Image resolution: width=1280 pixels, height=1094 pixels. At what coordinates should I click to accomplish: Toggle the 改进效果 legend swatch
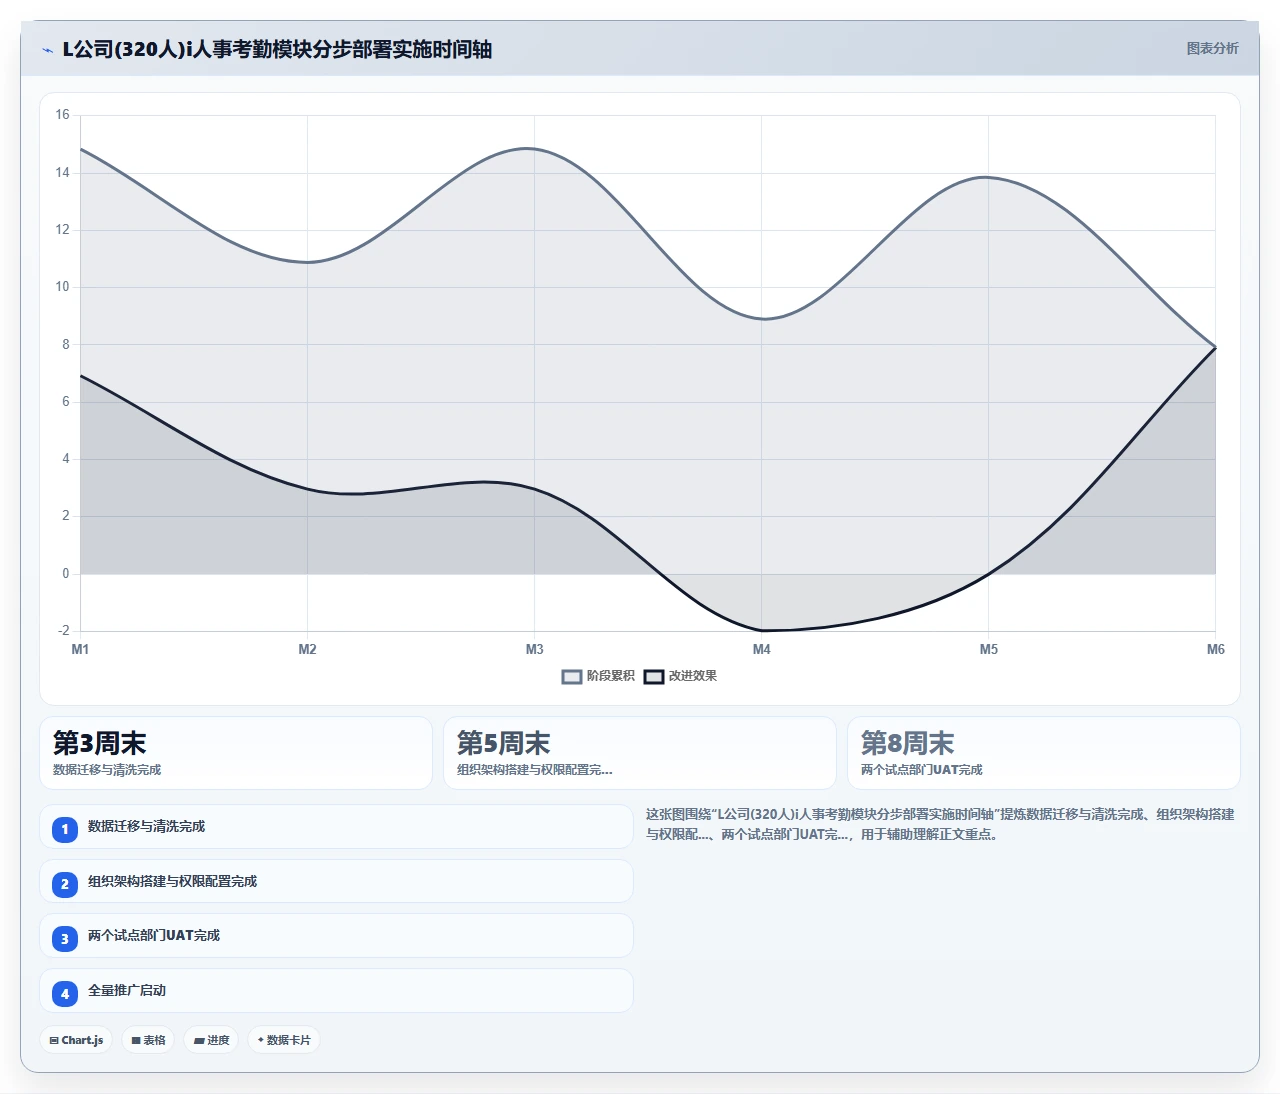[x=654, y=677]
